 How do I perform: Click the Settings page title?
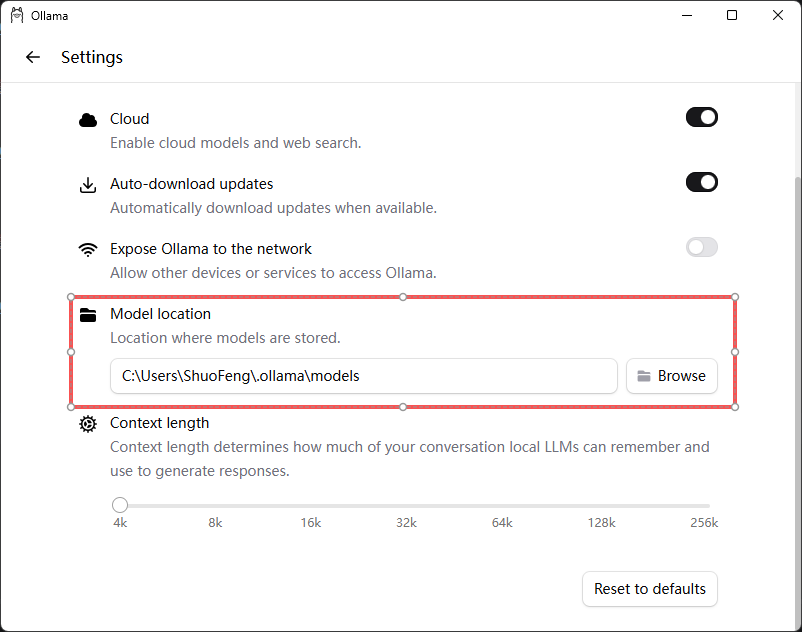click(x=92, y=57)
